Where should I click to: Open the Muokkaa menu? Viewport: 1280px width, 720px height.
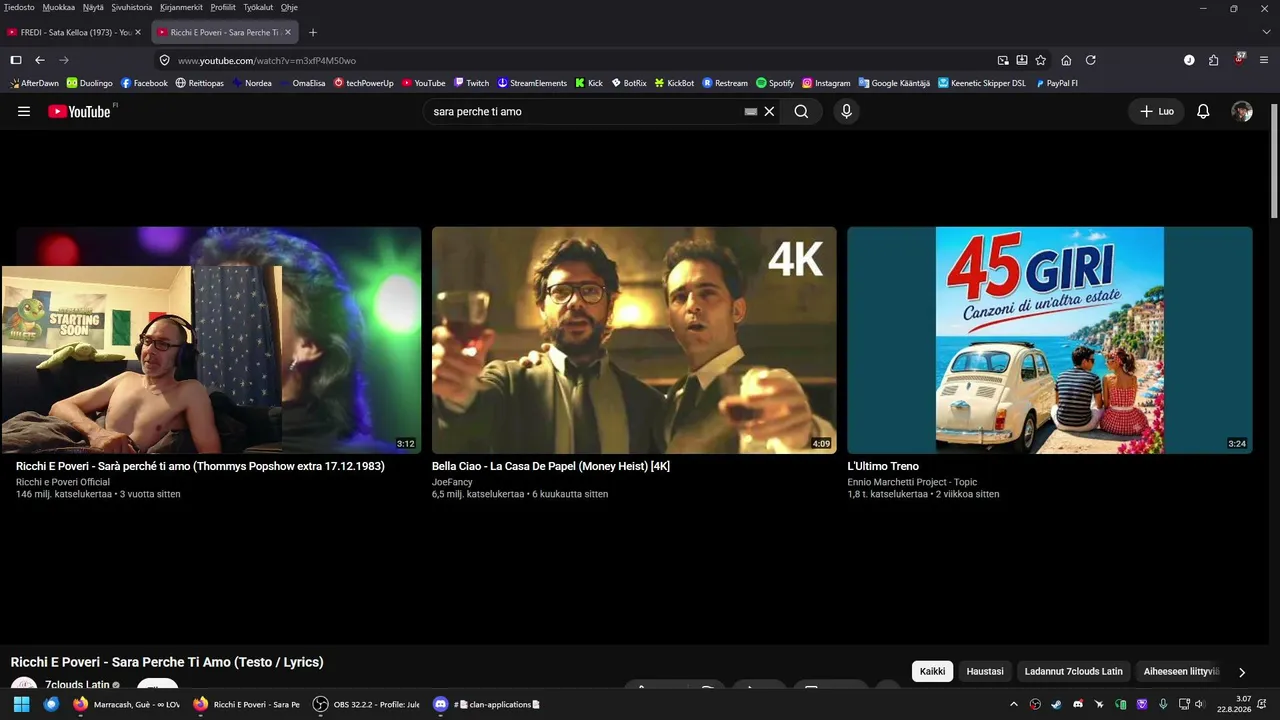59,7
